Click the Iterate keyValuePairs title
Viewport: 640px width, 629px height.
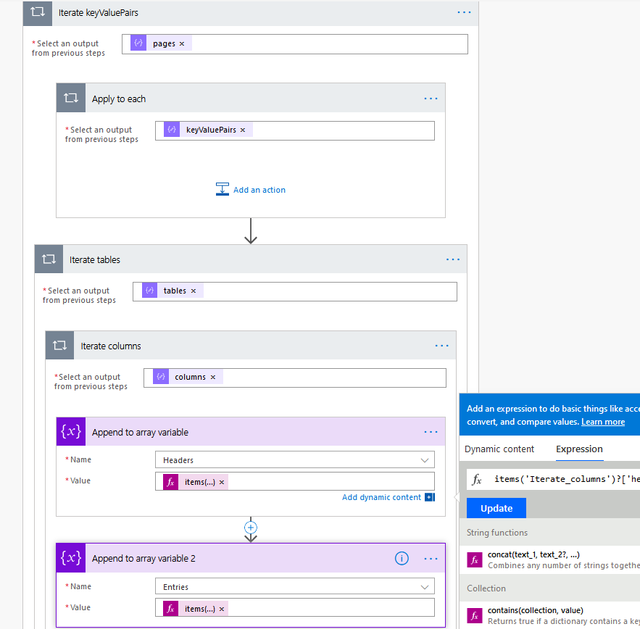(98, 13)
